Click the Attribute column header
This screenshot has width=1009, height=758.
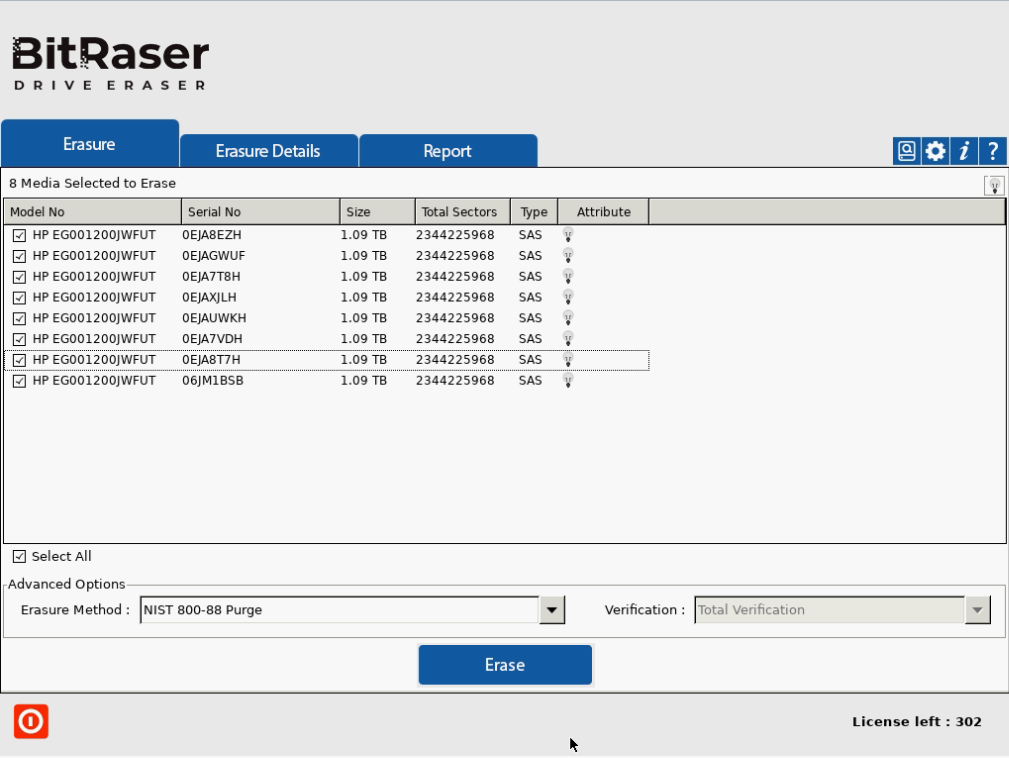[x=604, y=212]
